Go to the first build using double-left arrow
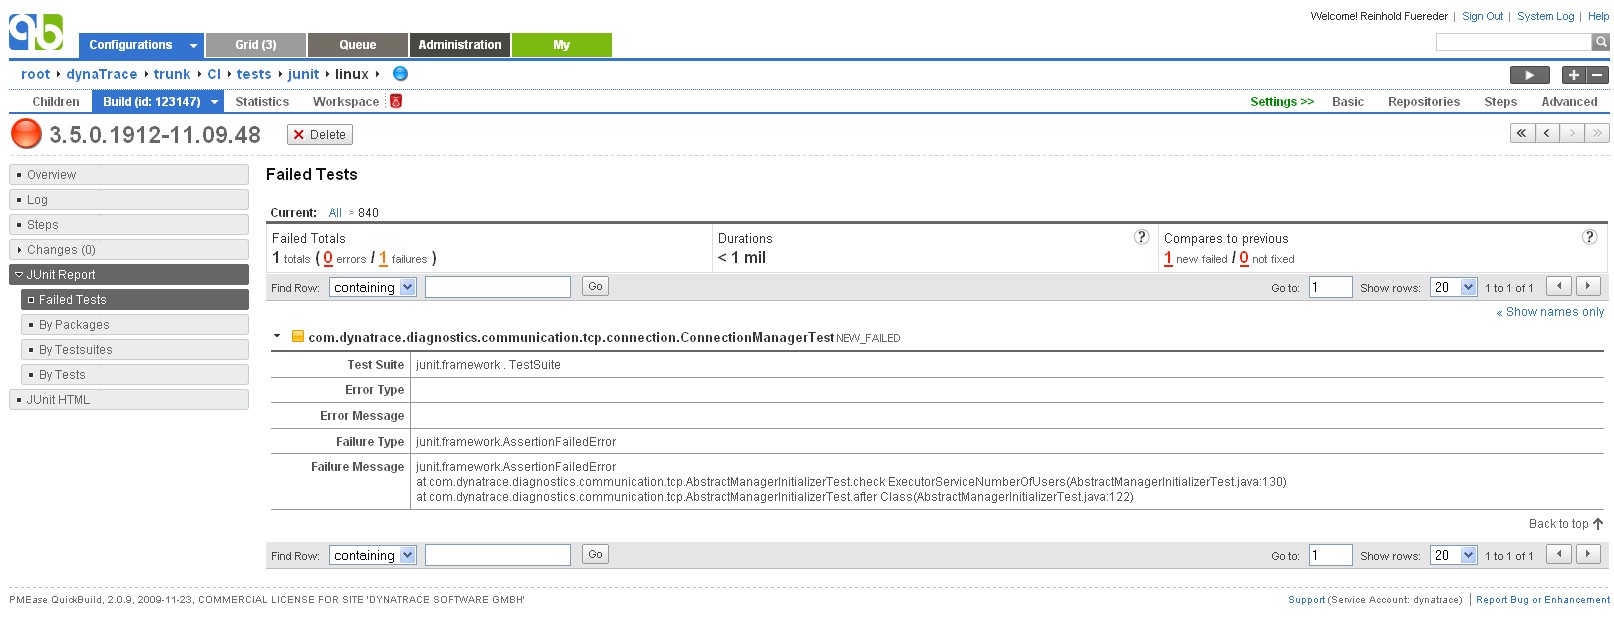The width and height of the screenshot is (1614, 630). pos(1522,133)
